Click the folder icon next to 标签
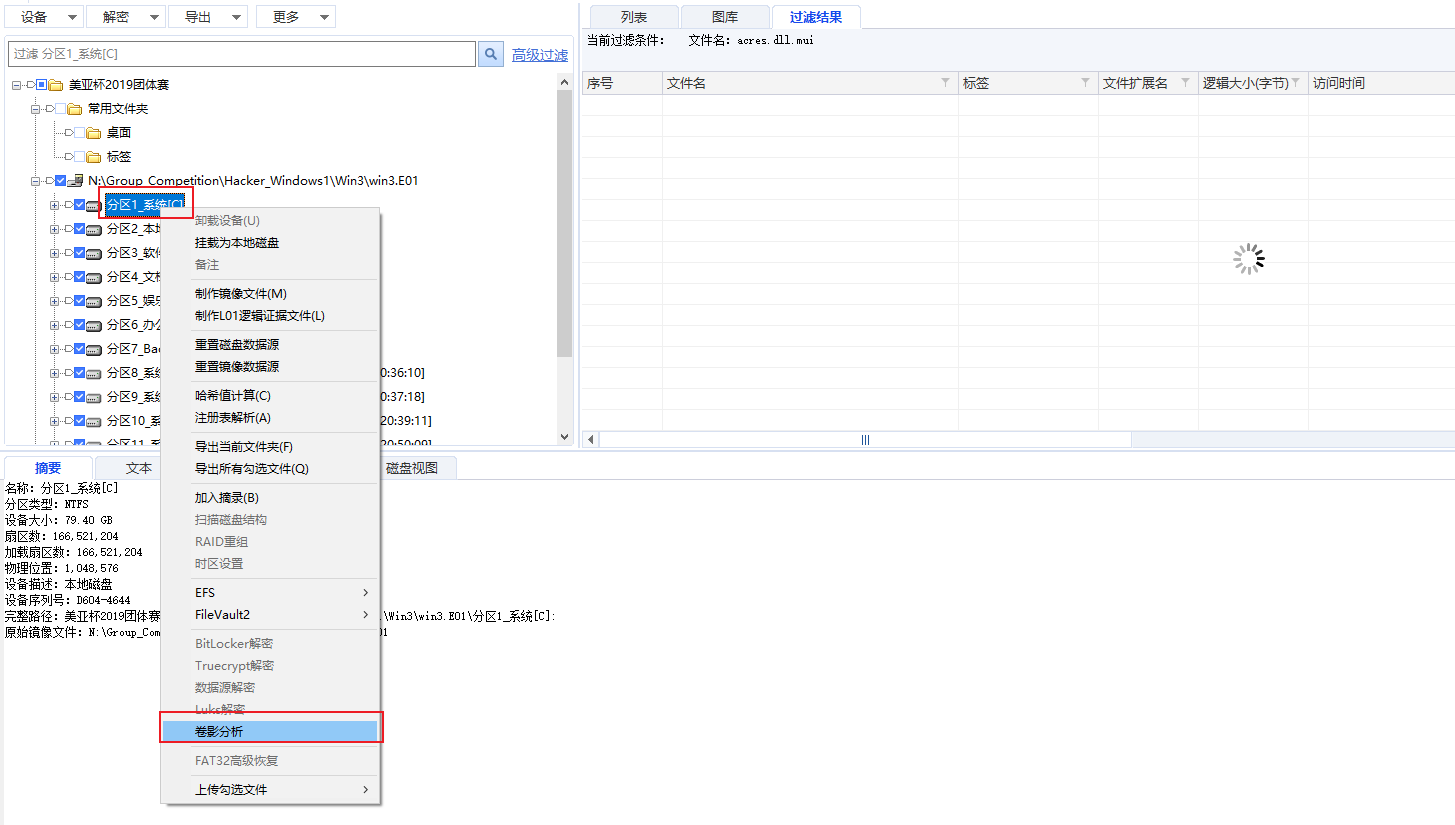This screenshot has height=825, width=1455. (x=94, y=157)
